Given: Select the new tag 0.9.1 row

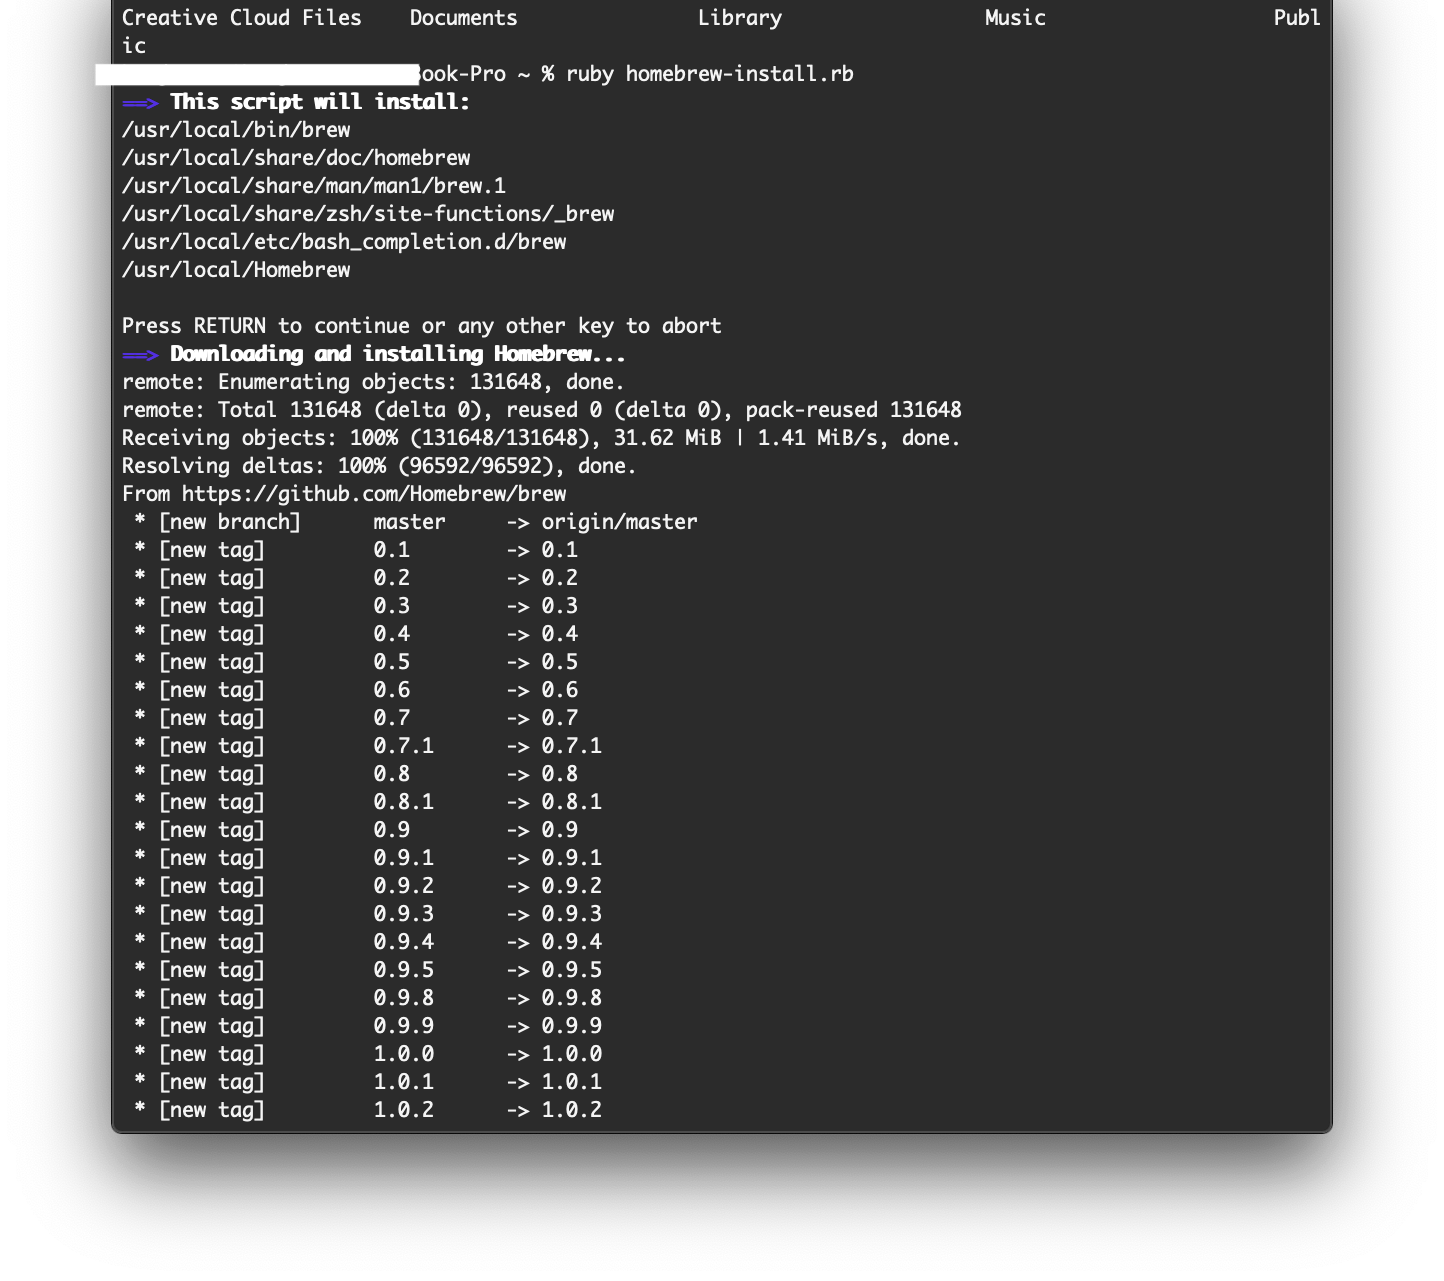Looking at the screenshot, I should 368,858.
